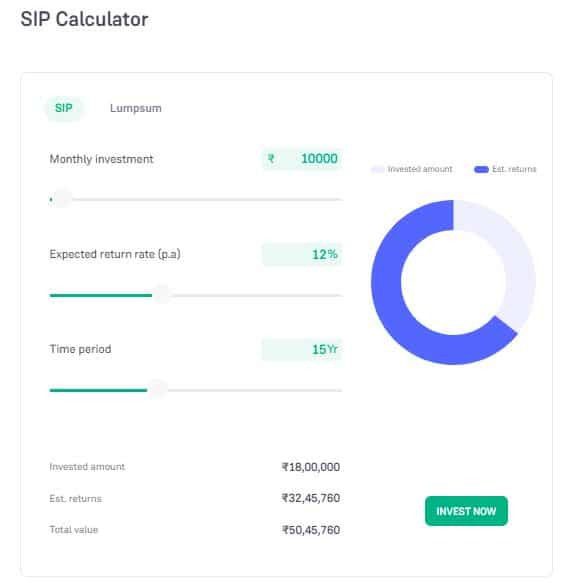Toggle Est. returns legend swatch
The image size is (567, 583).
(x=481, y=170)
